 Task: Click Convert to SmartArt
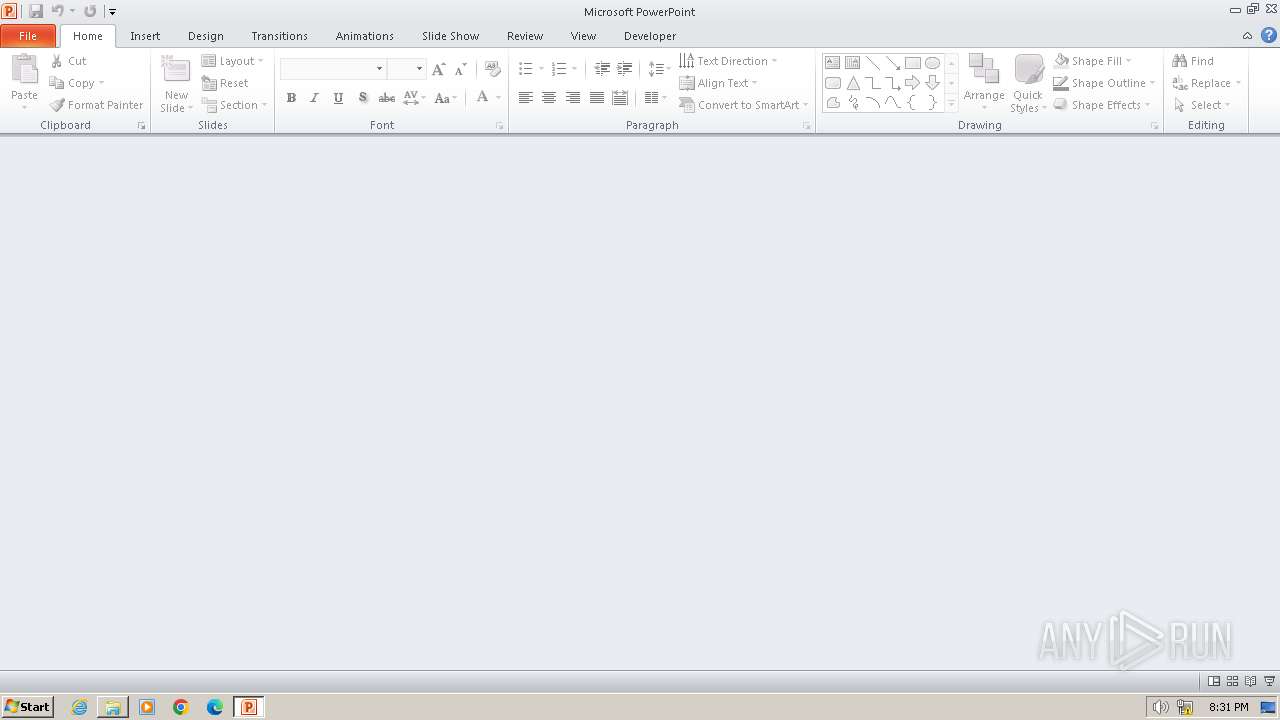[743, 105]
